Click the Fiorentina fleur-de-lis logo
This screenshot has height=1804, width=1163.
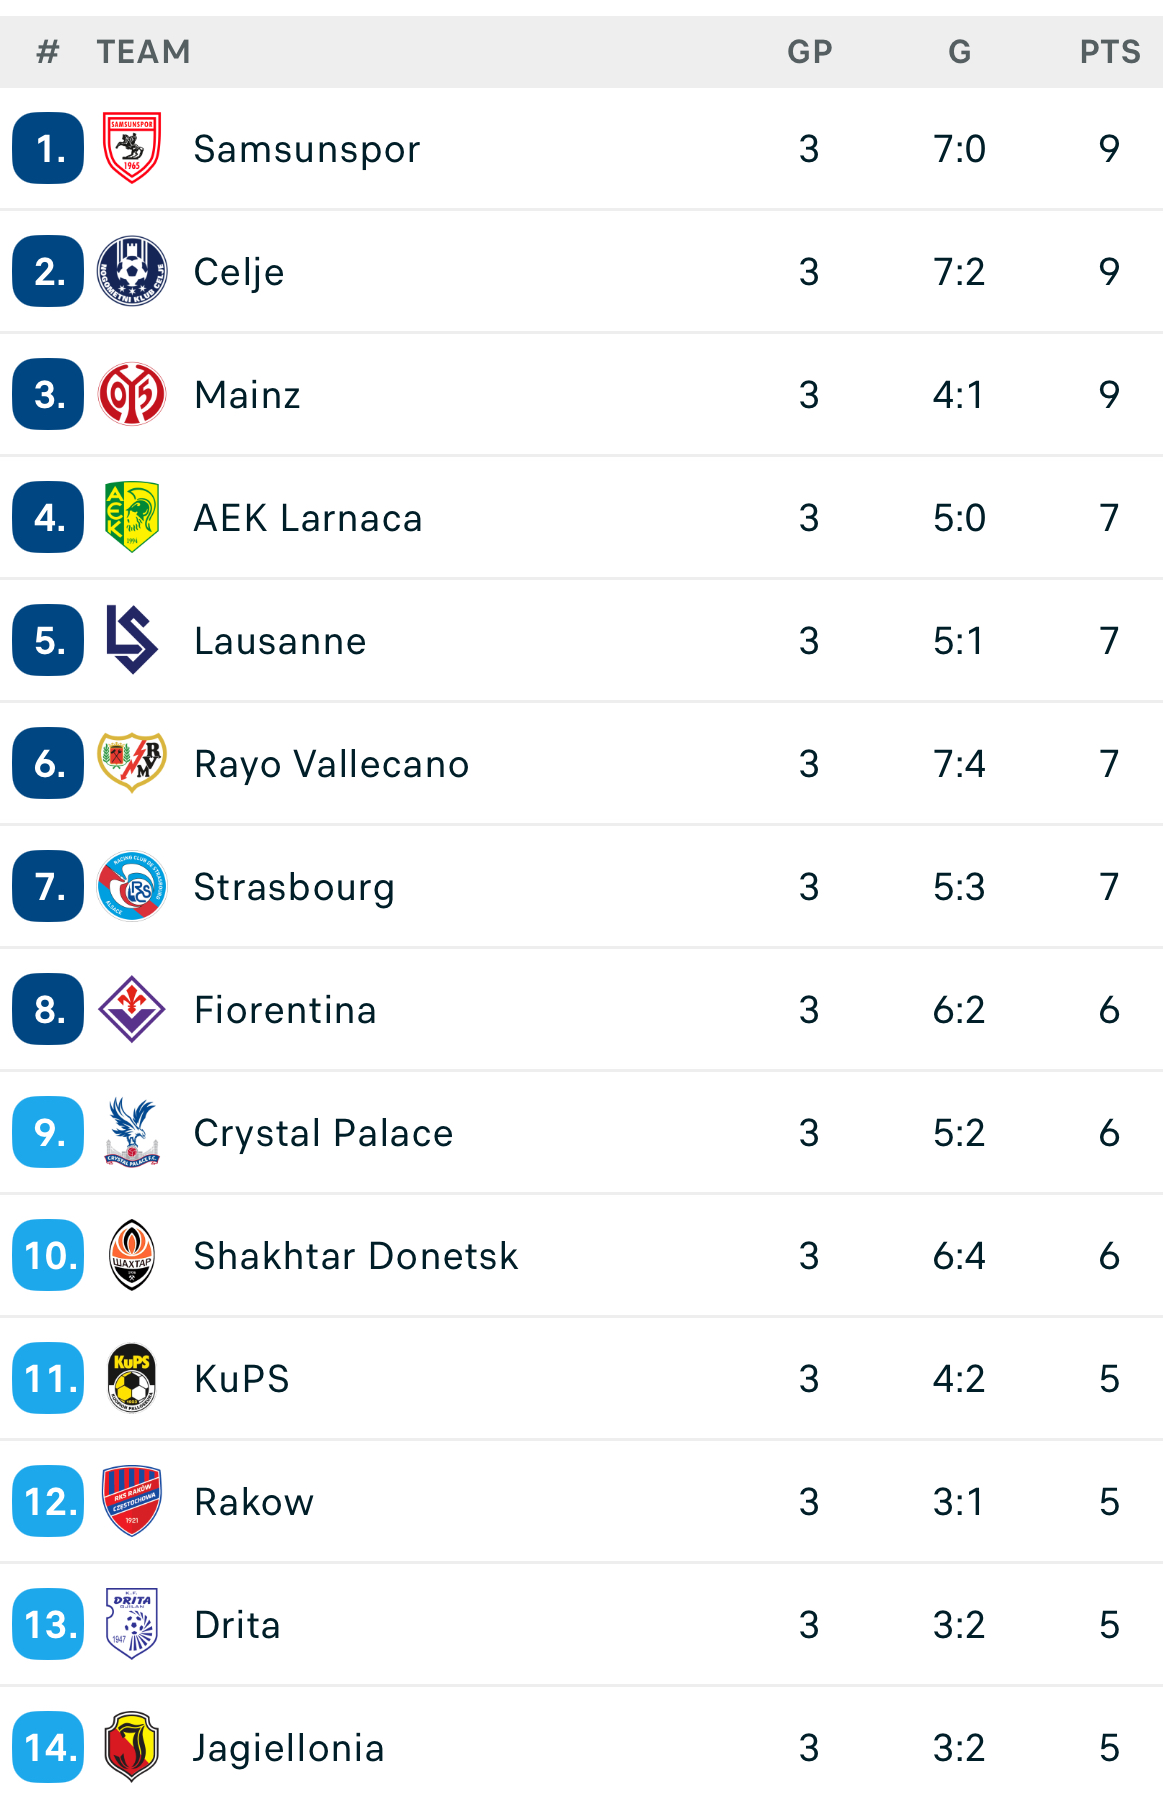132,1009
